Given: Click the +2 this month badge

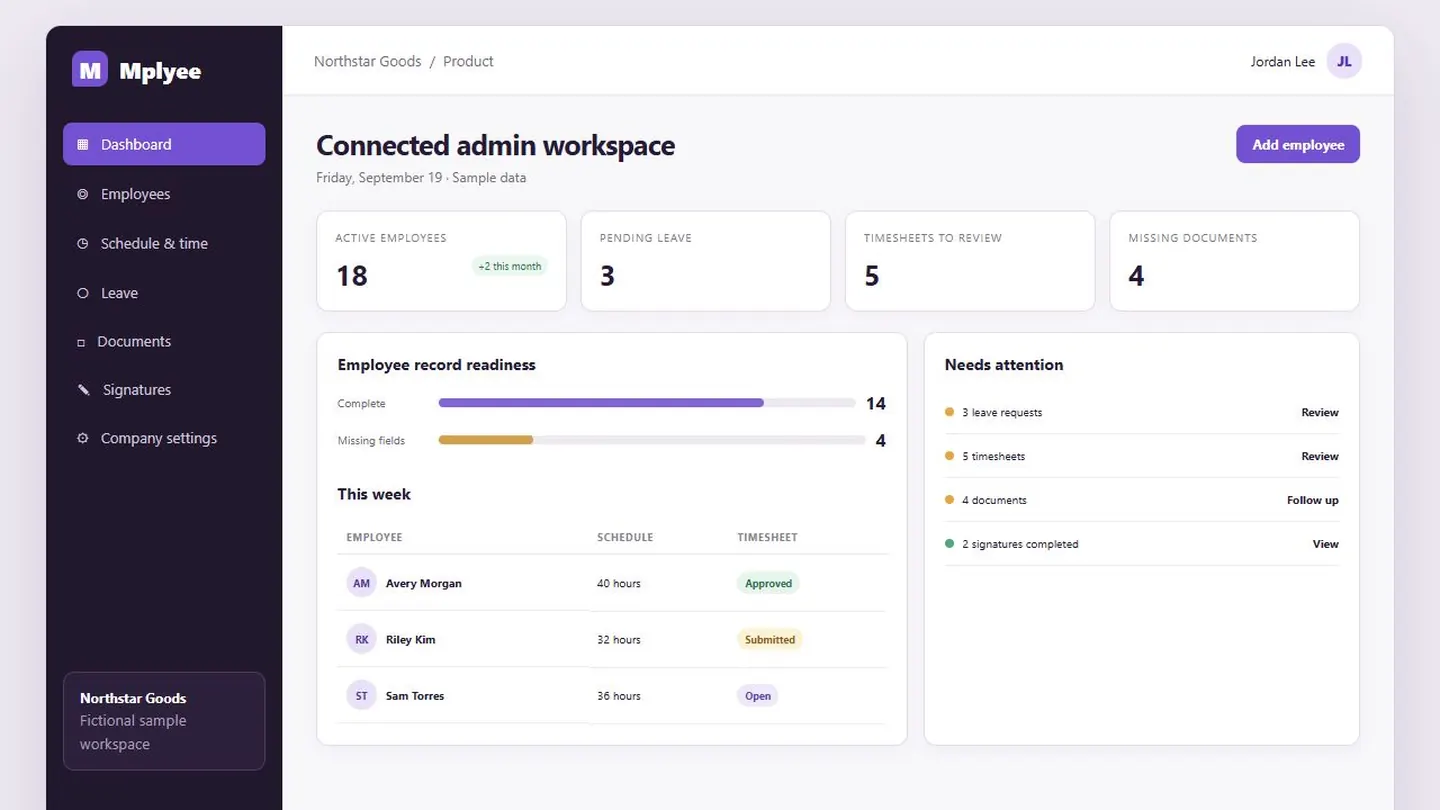Looking at the screenshot, I should click(x=509, y=266).
